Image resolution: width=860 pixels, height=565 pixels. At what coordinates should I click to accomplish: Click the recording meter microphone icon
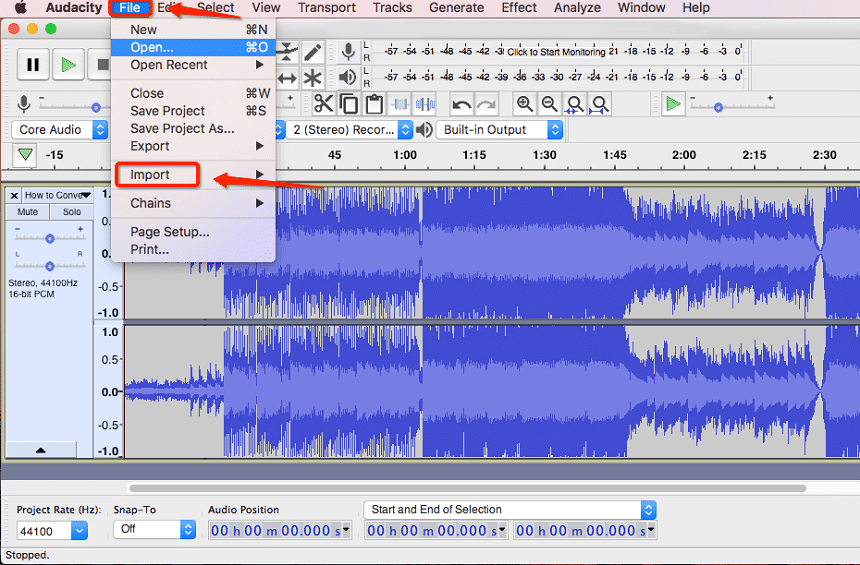tap(348, 52)
